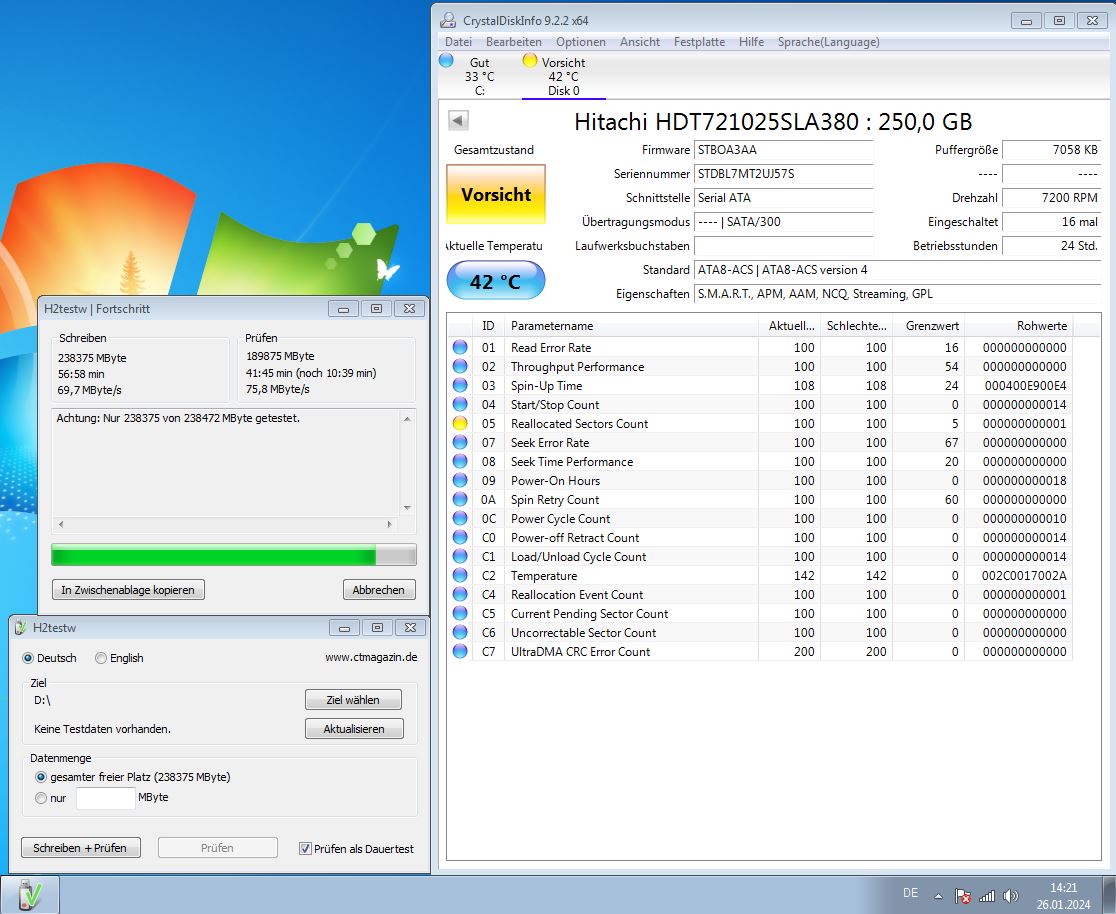Click the Abbrechen button

pos(379,589)
